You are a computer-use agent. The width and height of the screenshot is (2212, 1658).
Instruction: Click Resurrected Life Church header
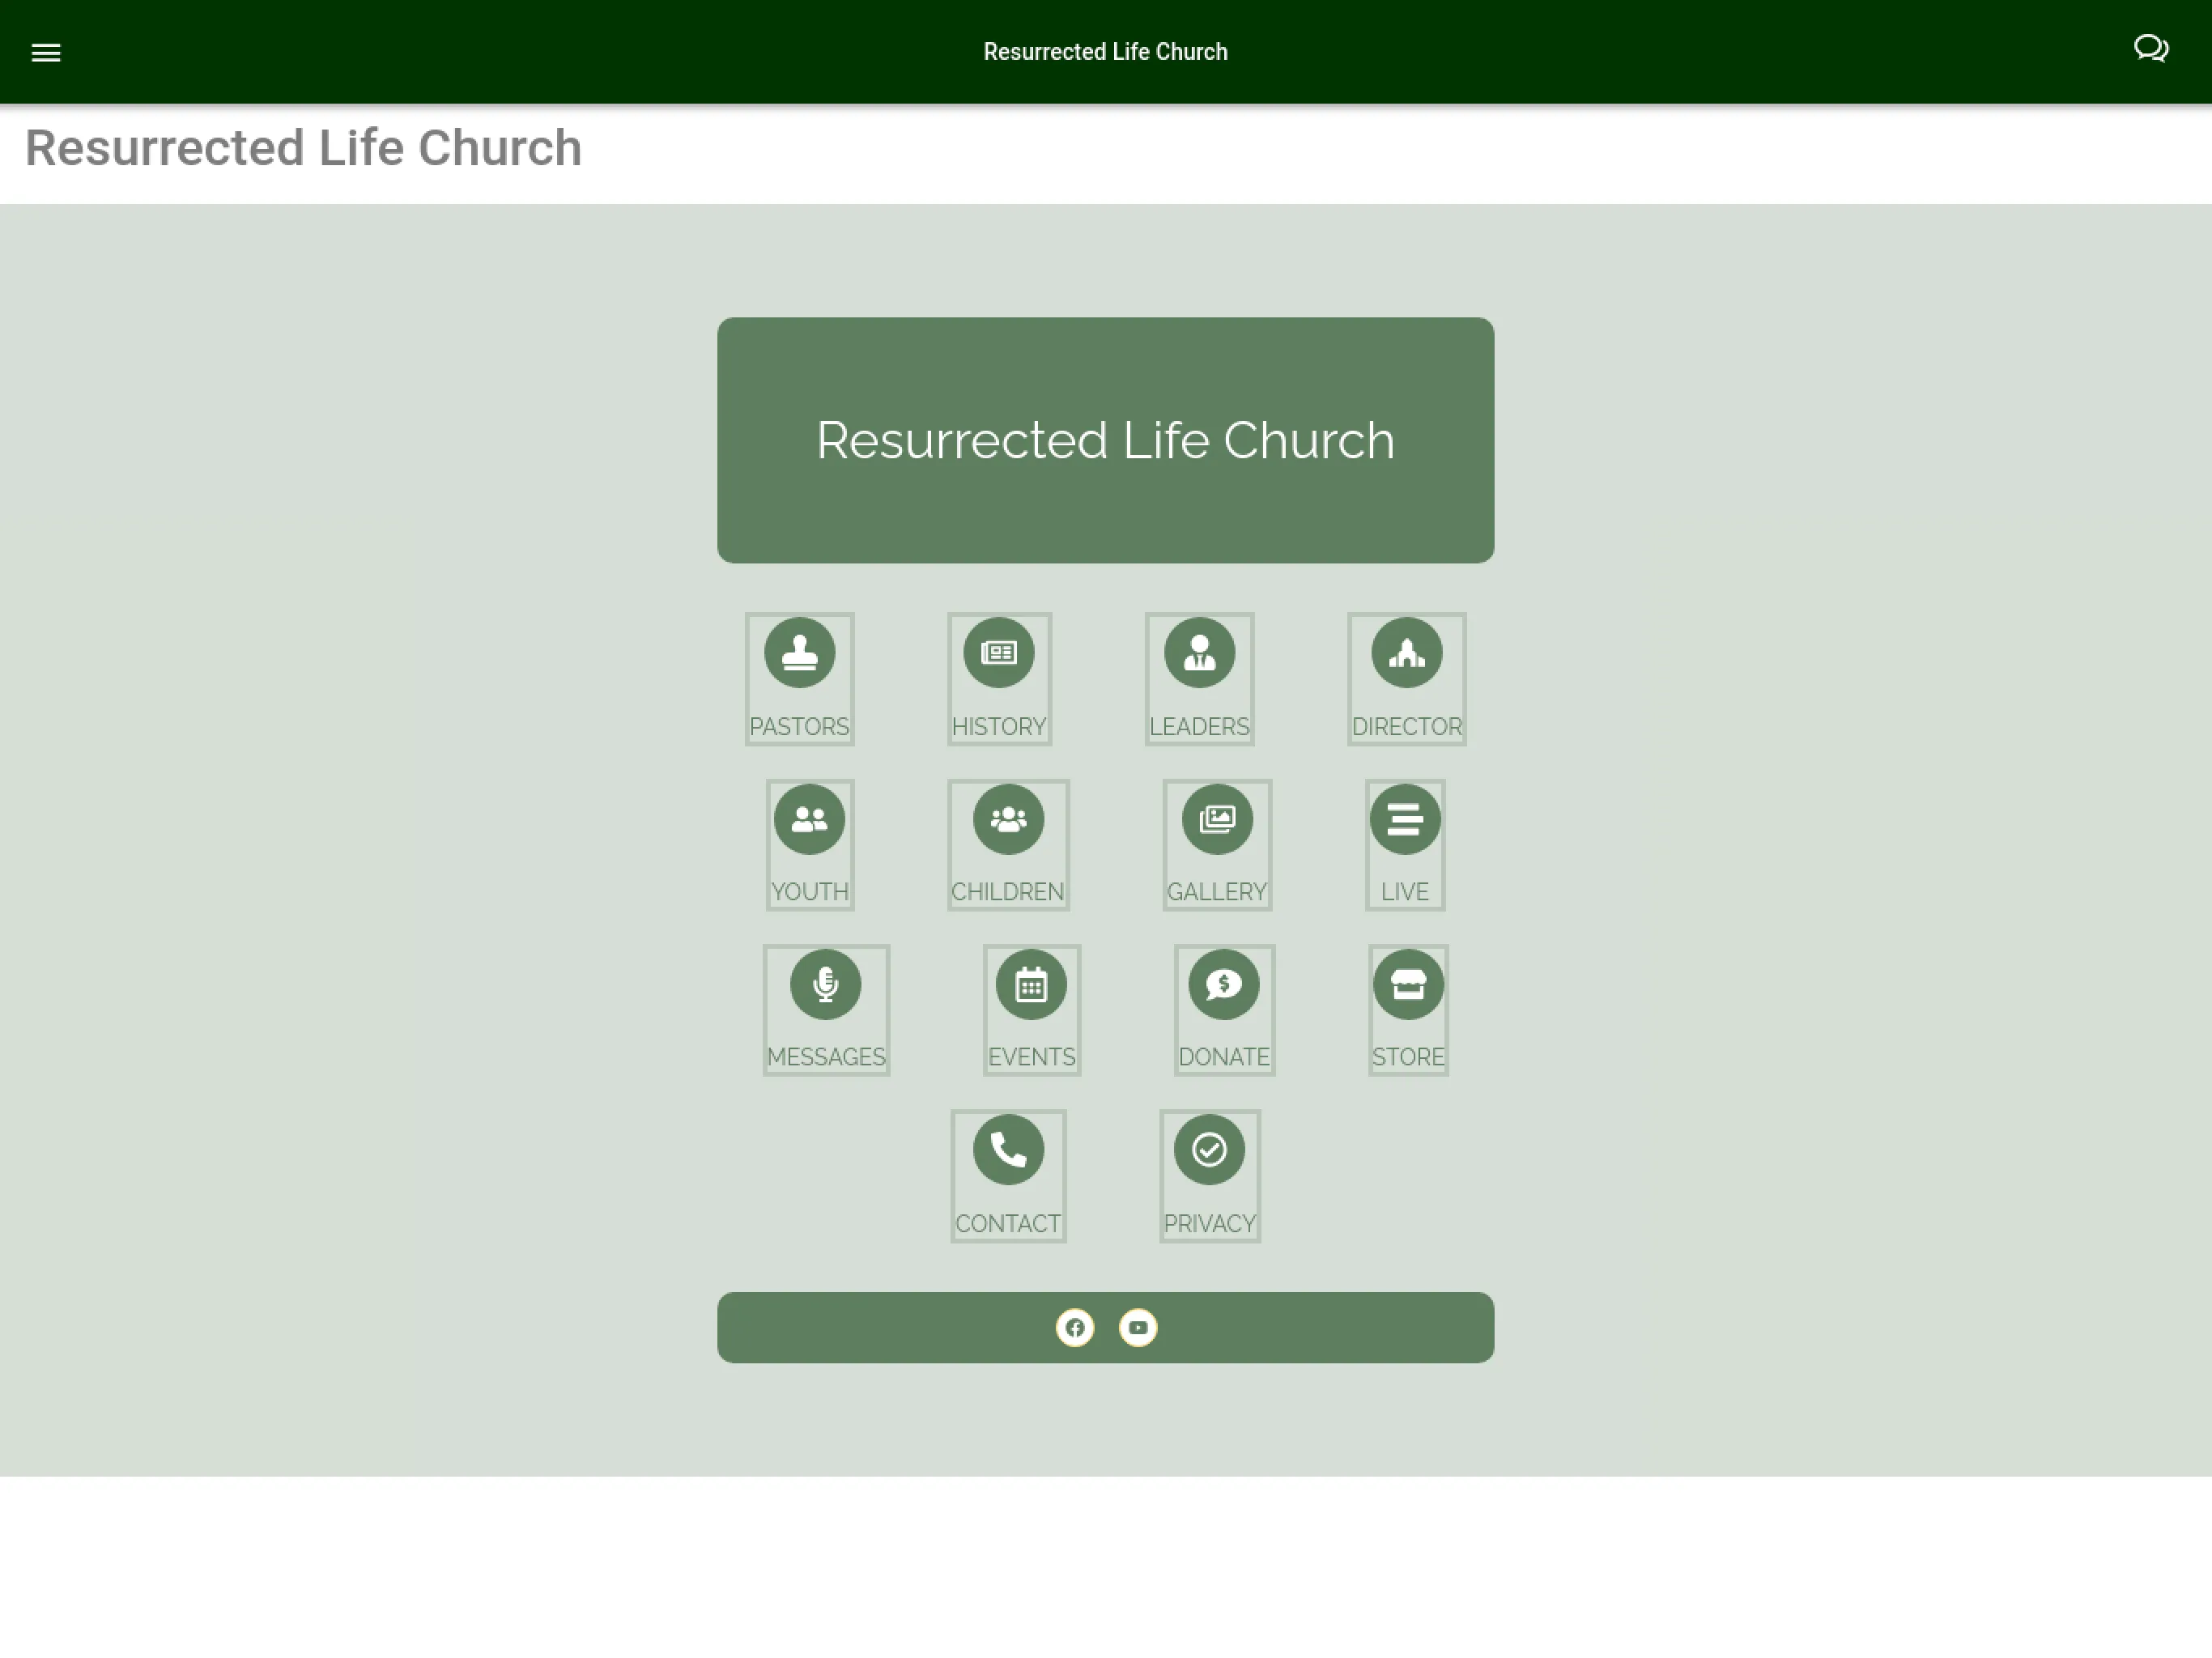click(x=303, y=147)
